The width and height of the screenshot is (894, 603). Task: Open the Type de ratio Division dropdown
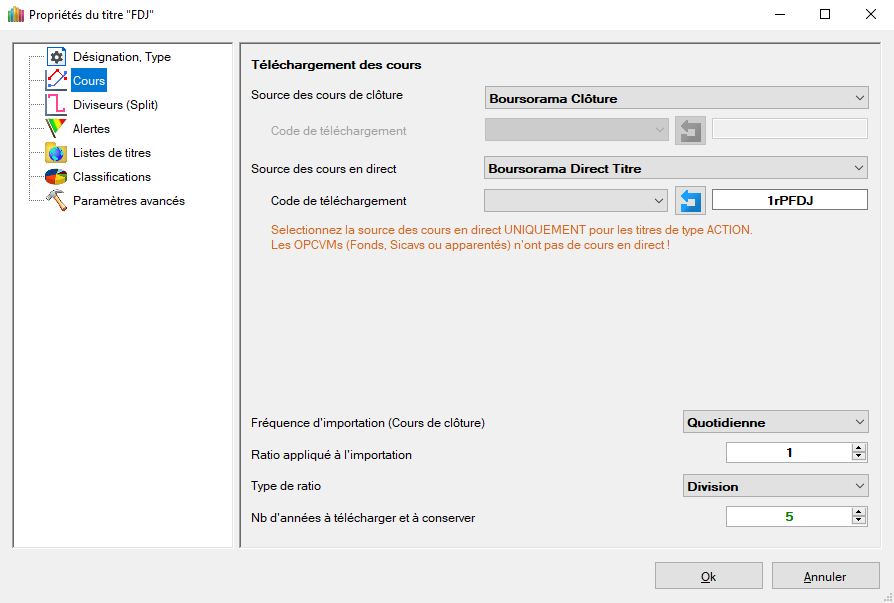click(775, 486)
